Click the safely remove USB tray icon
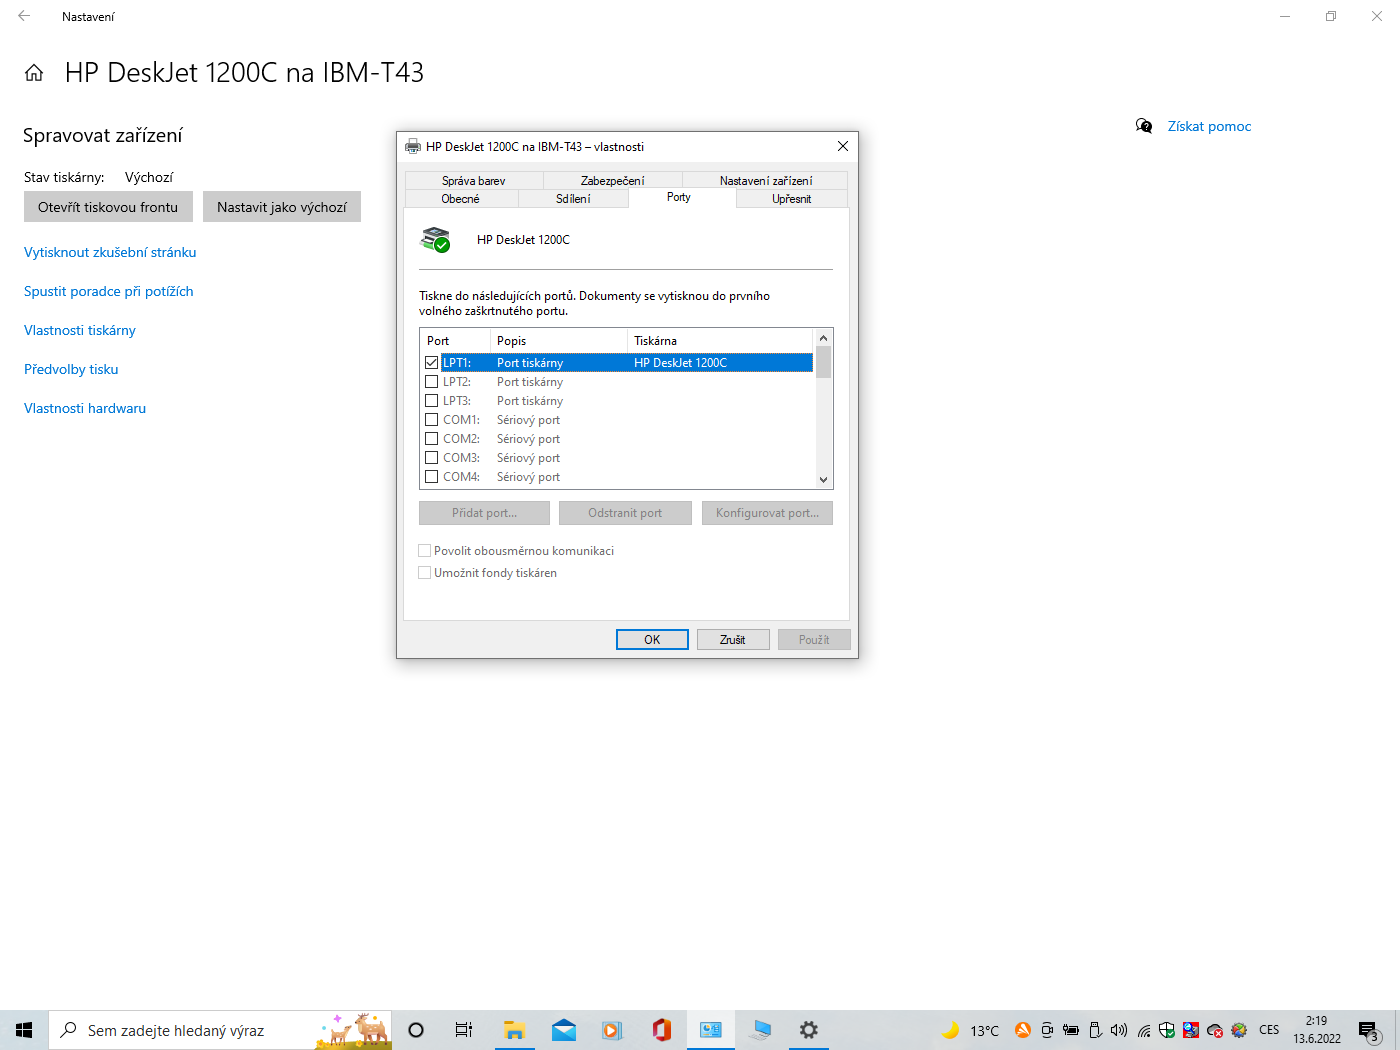Screen dimensions: 1400x1050 tap(1095, 1030)
